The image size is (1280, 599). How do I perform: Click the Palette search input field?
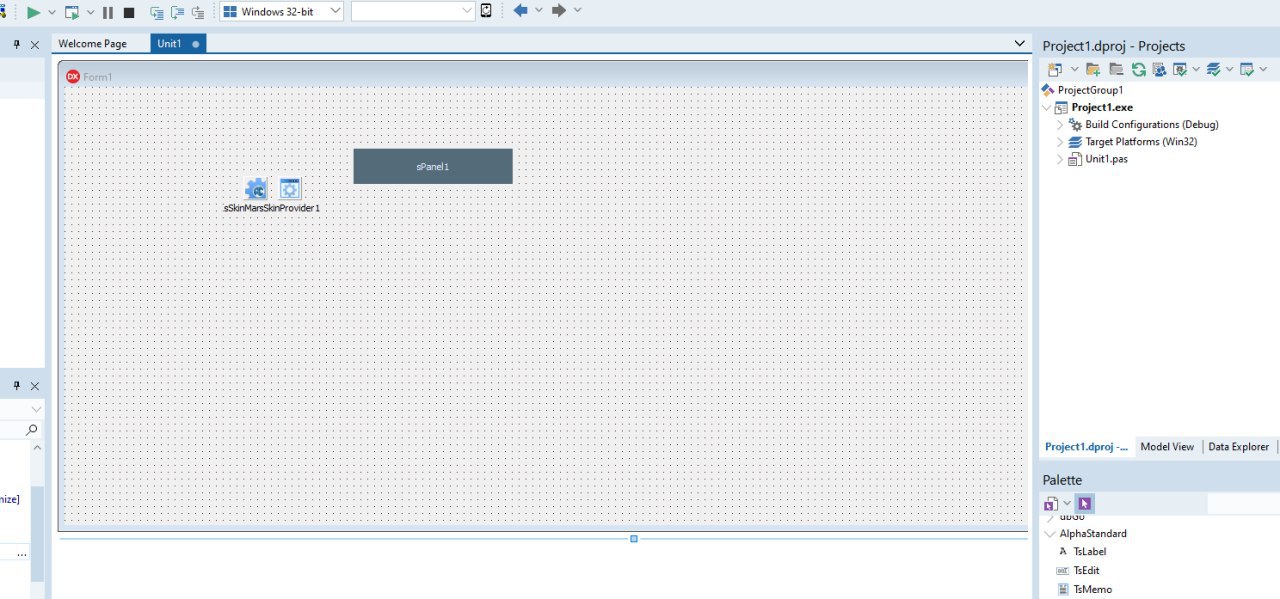pyautogui.click(x=1243, y=503)
